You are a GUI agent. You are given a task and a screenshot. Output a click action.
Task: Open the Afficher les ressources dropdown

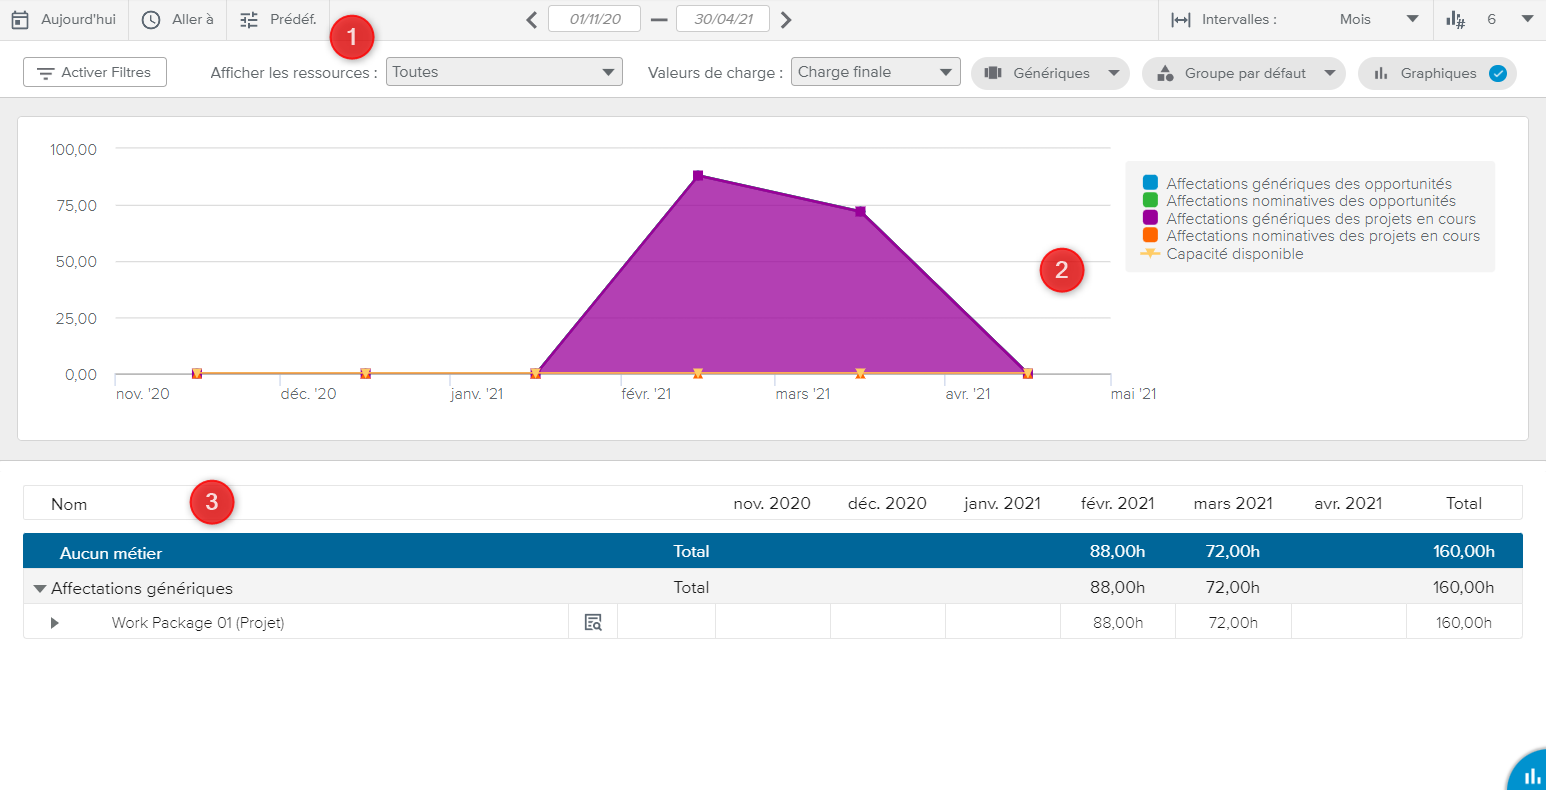tap(504, 72)
